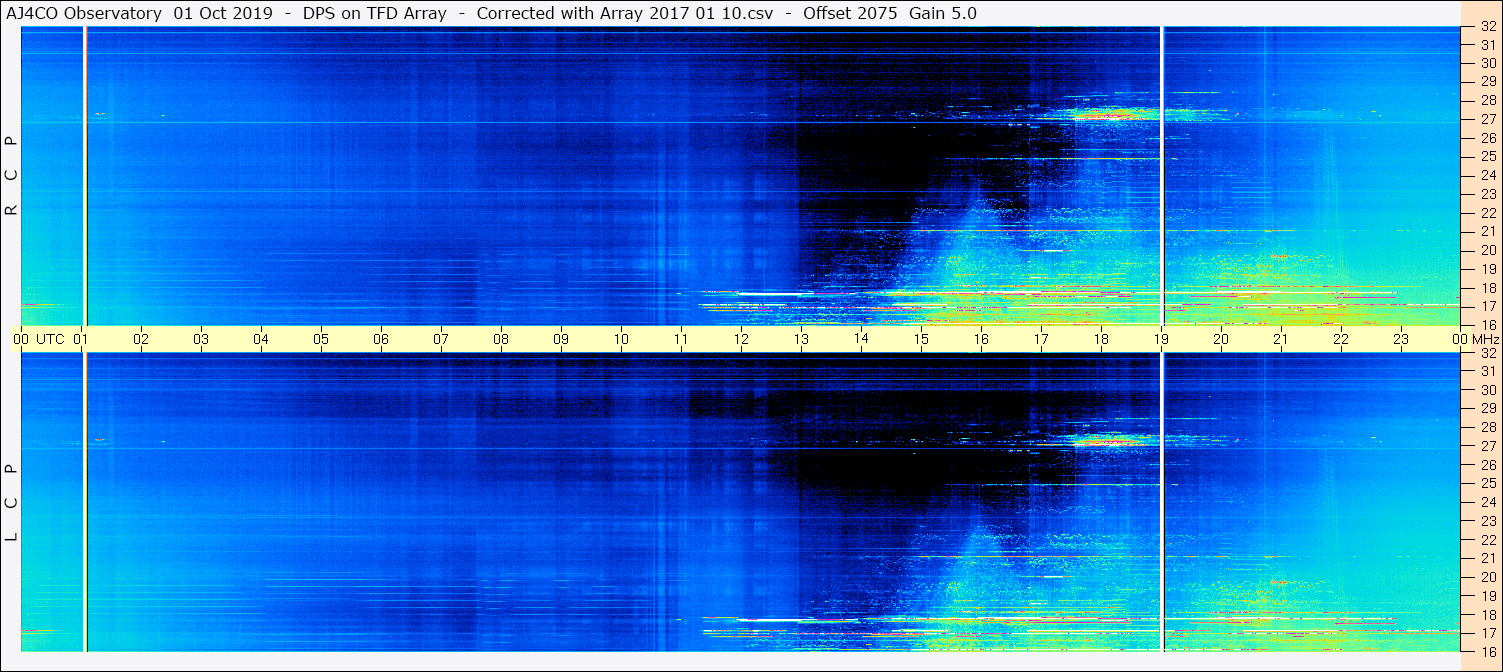The image size is (1503, 672).
Task: Click 'Gain 5.0' in the title
Action: pyautogui.click(x=942, y=13)
